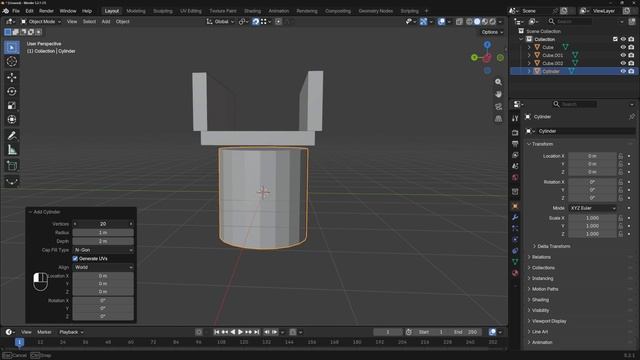The height and width of the screenshot is (360, 640).
Task: Open the viewport Options dropdown
Action: [x=492, y=32]
